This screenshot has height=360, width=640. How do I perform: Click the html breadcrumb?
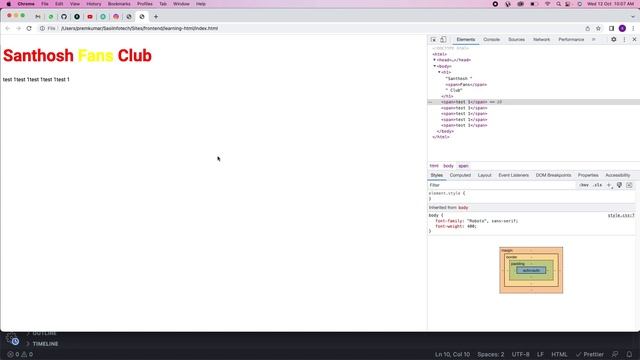point(434,166)
